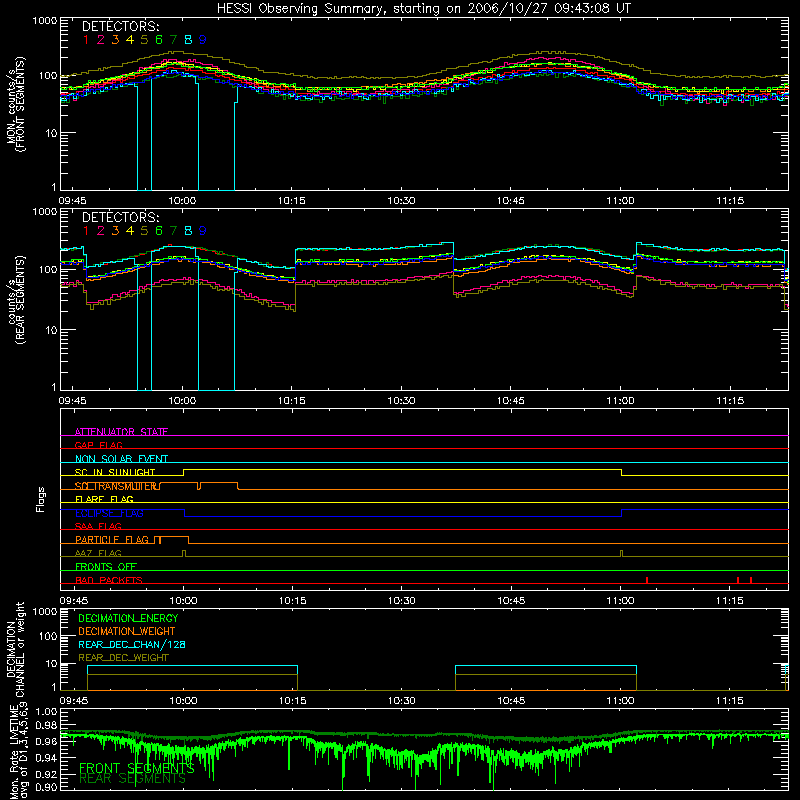Click the DECIMATION_WEIGHT legend entry
Image resolution: width=800 pixels, height=800 pixels.
(127, 631)
